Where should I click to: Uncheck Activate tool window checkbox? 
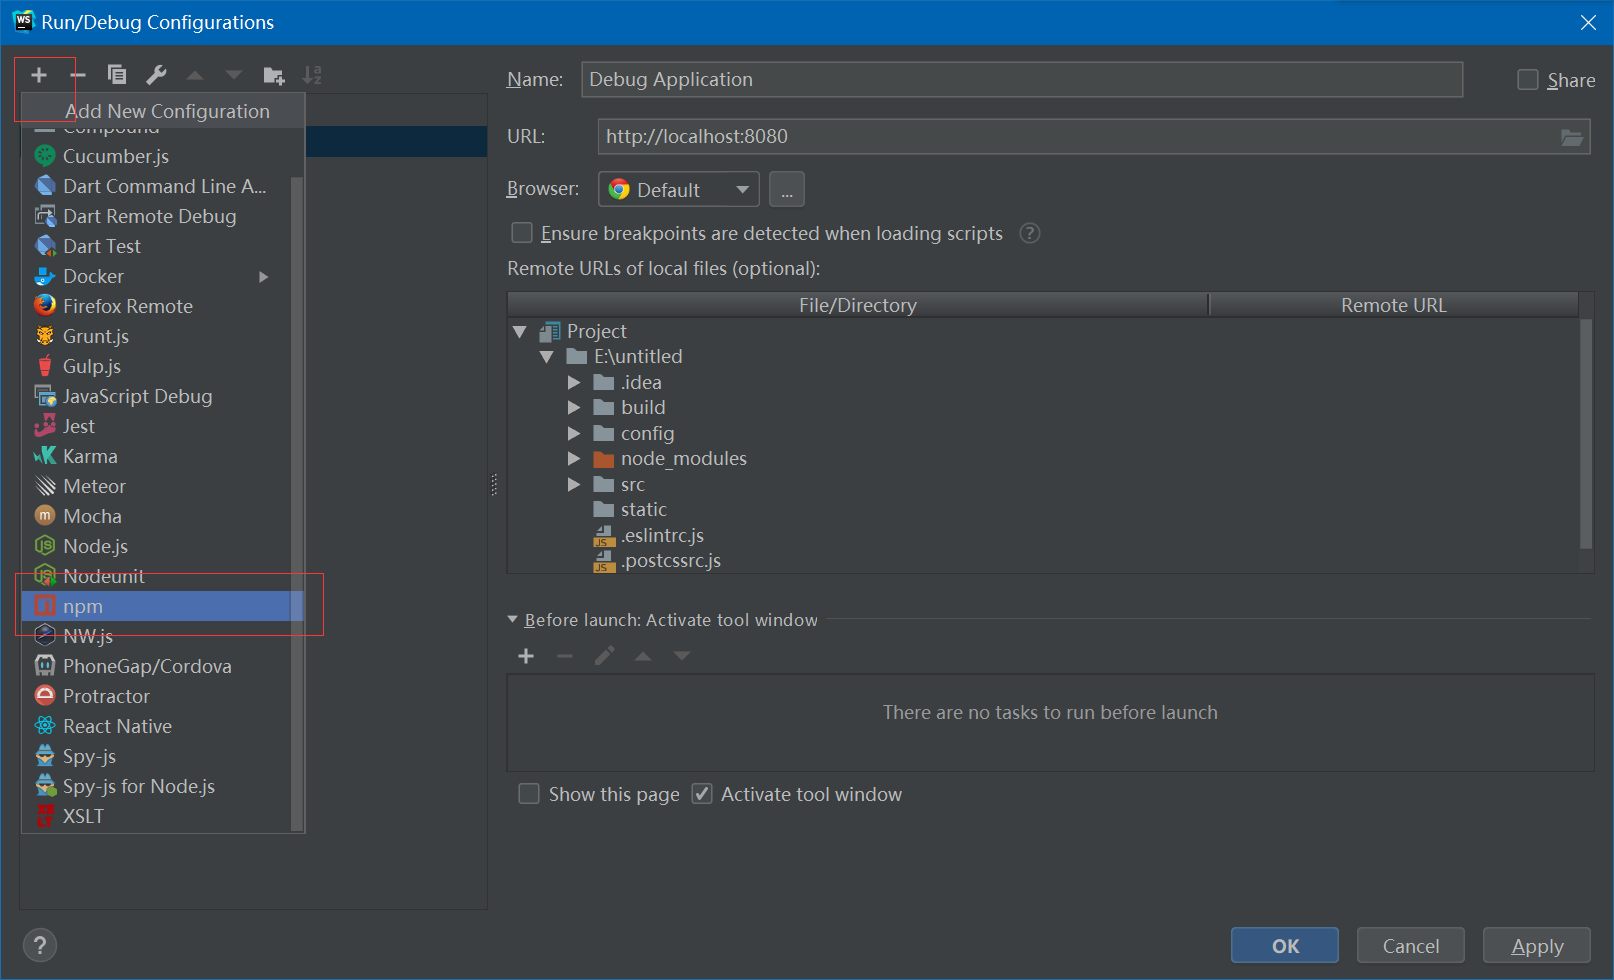pyautogui.click(x=702, y=794)
